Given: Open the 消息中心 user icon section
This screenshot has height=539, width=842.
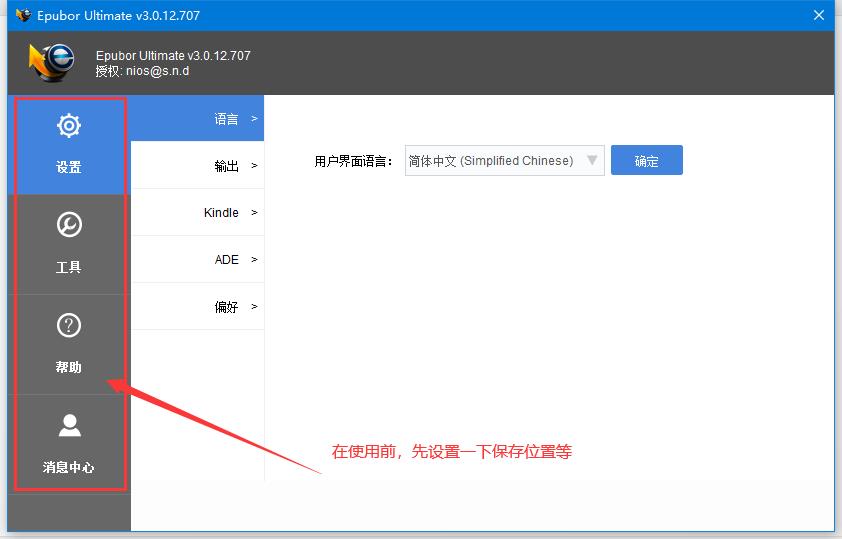Looking at the screenshot, I should point(69,445).
